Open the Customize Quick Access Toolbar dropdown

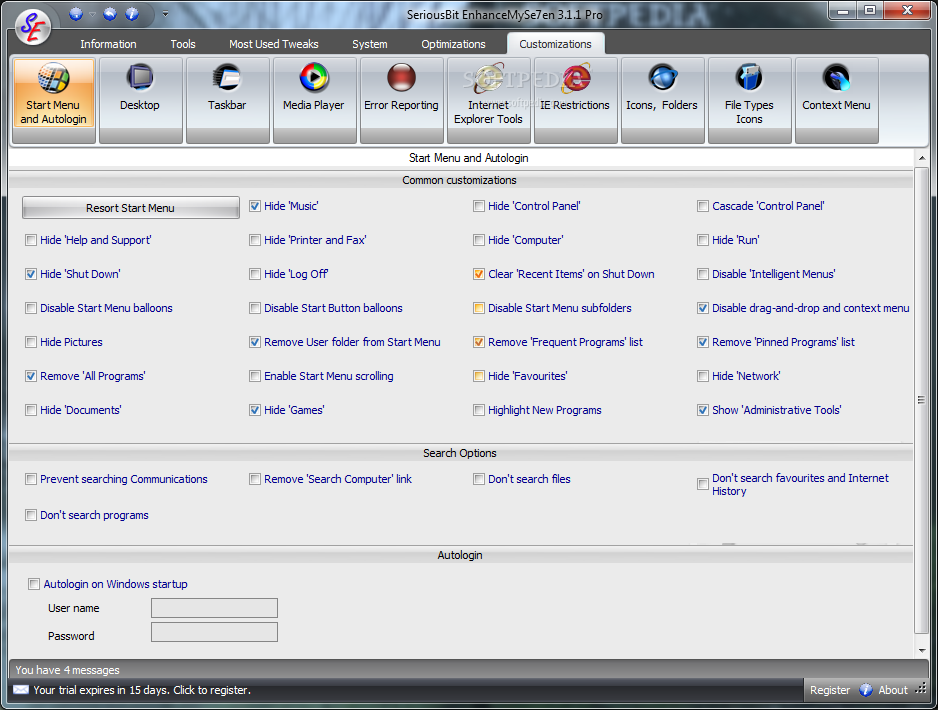165,14
